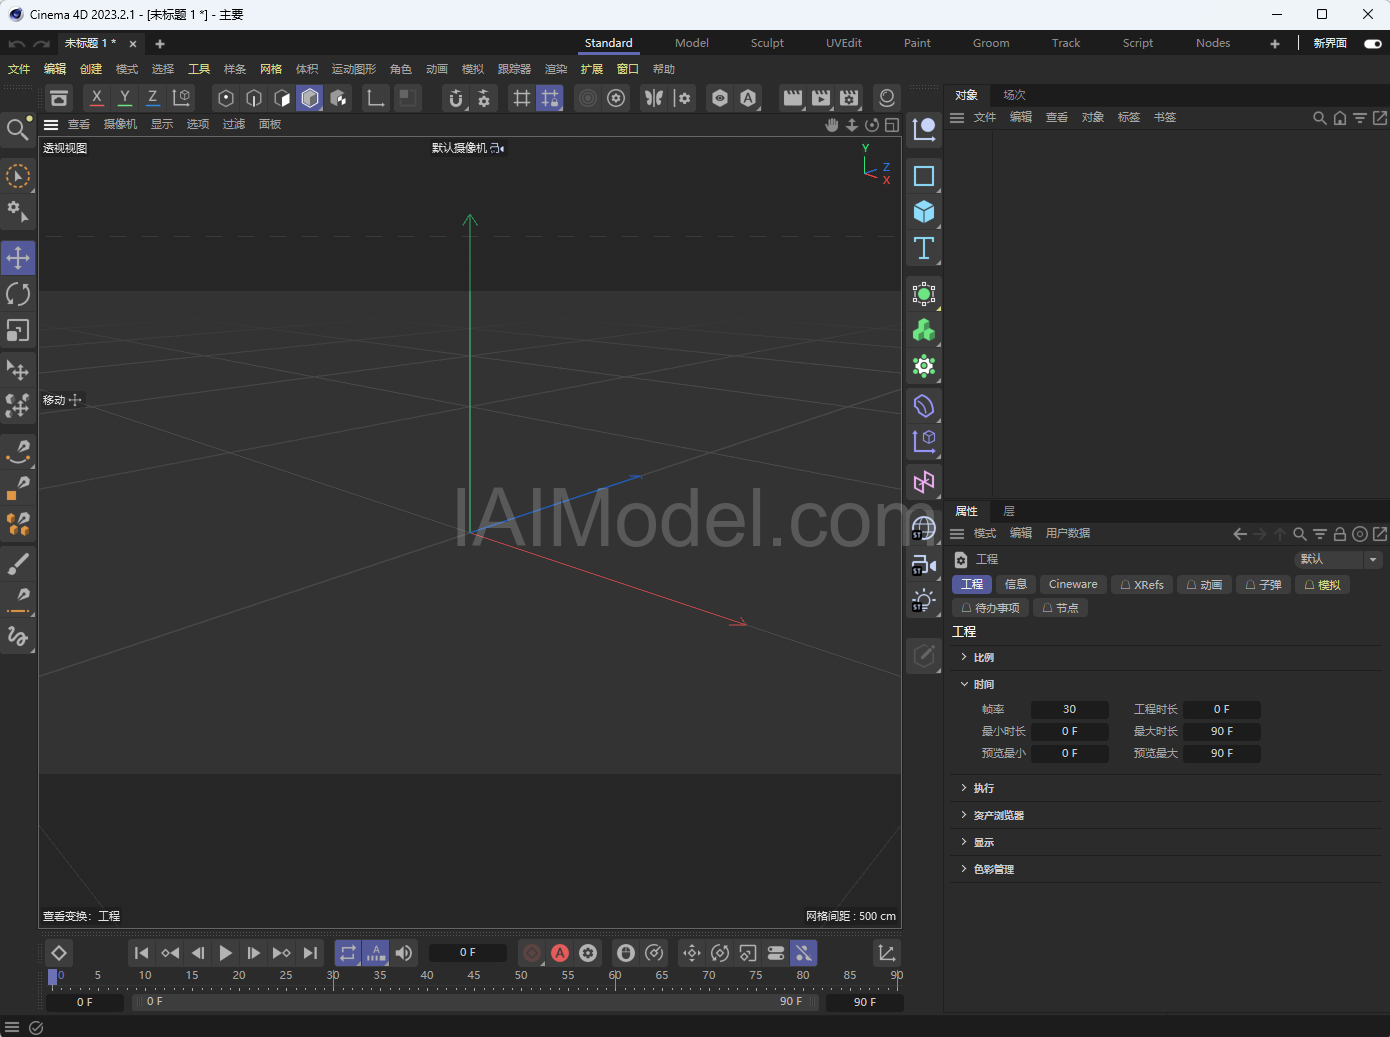Add a cube primitive from object palette
The height and width of the screenshot is (1037, 1390).
[x=924, y=212]
